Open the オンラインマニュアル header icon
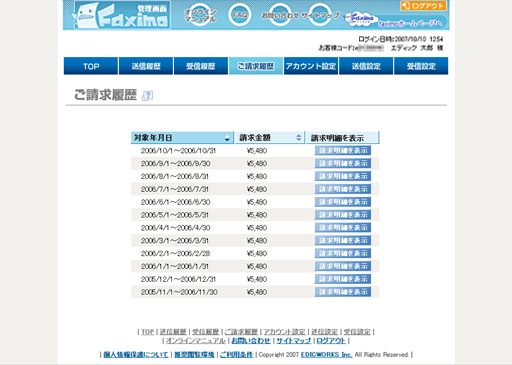This screenshot has height=365, width=512. point(200,15)
